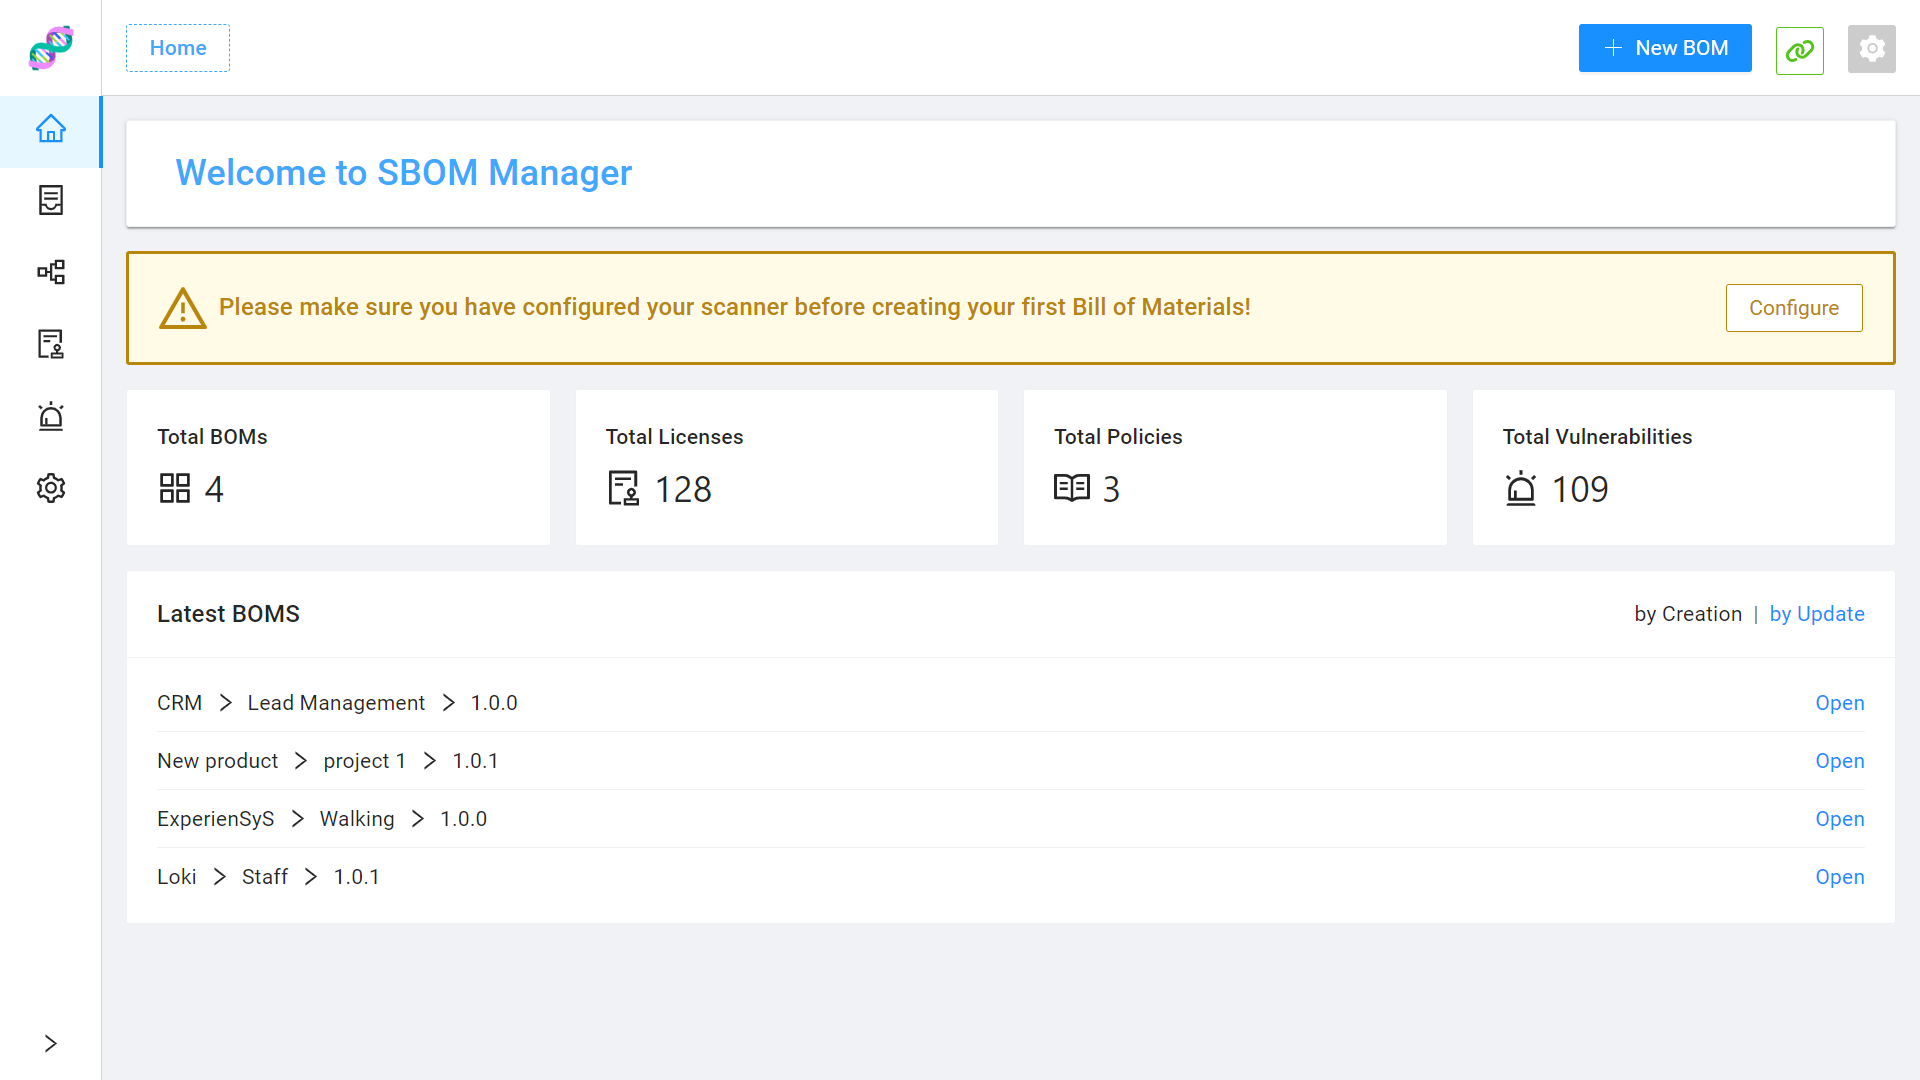
Task: Click the Total Vulnerabilities card
Action: pyautogui.click(x=1683, y=467)
